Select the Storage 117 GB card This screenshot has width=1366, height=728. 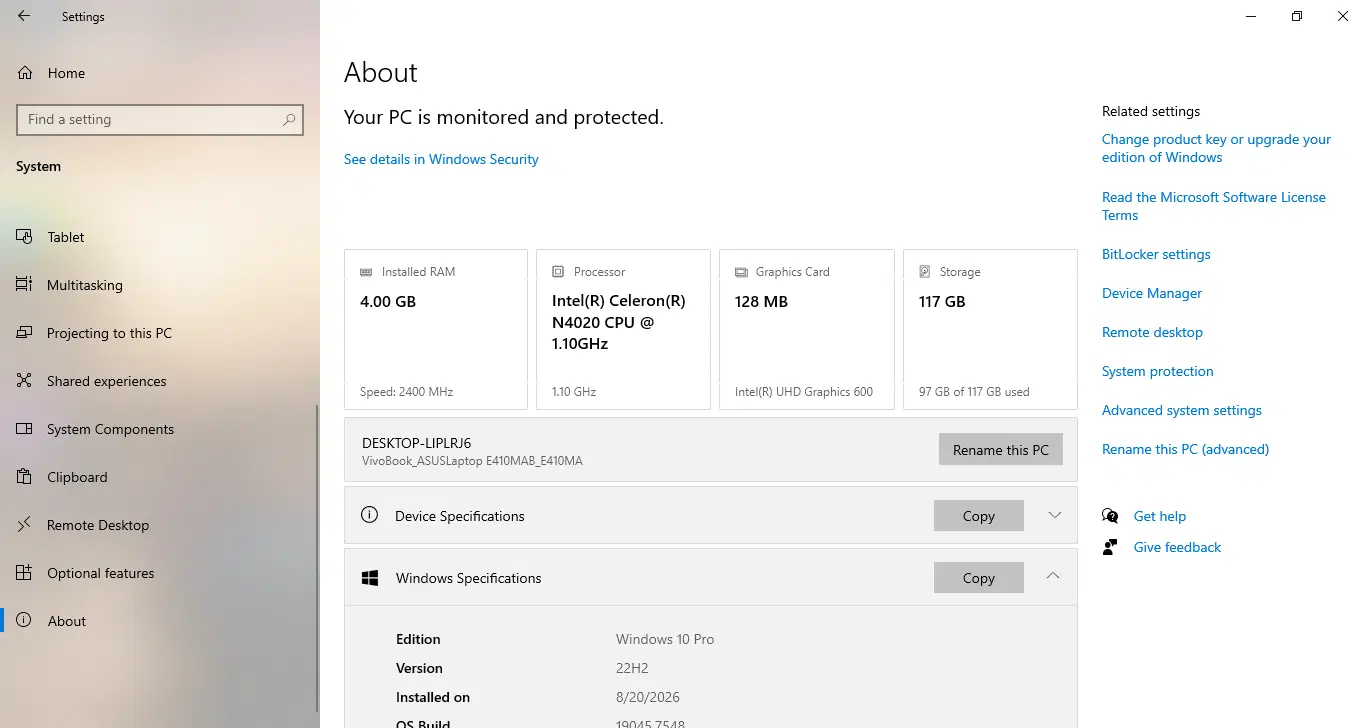tap(990, 329)
